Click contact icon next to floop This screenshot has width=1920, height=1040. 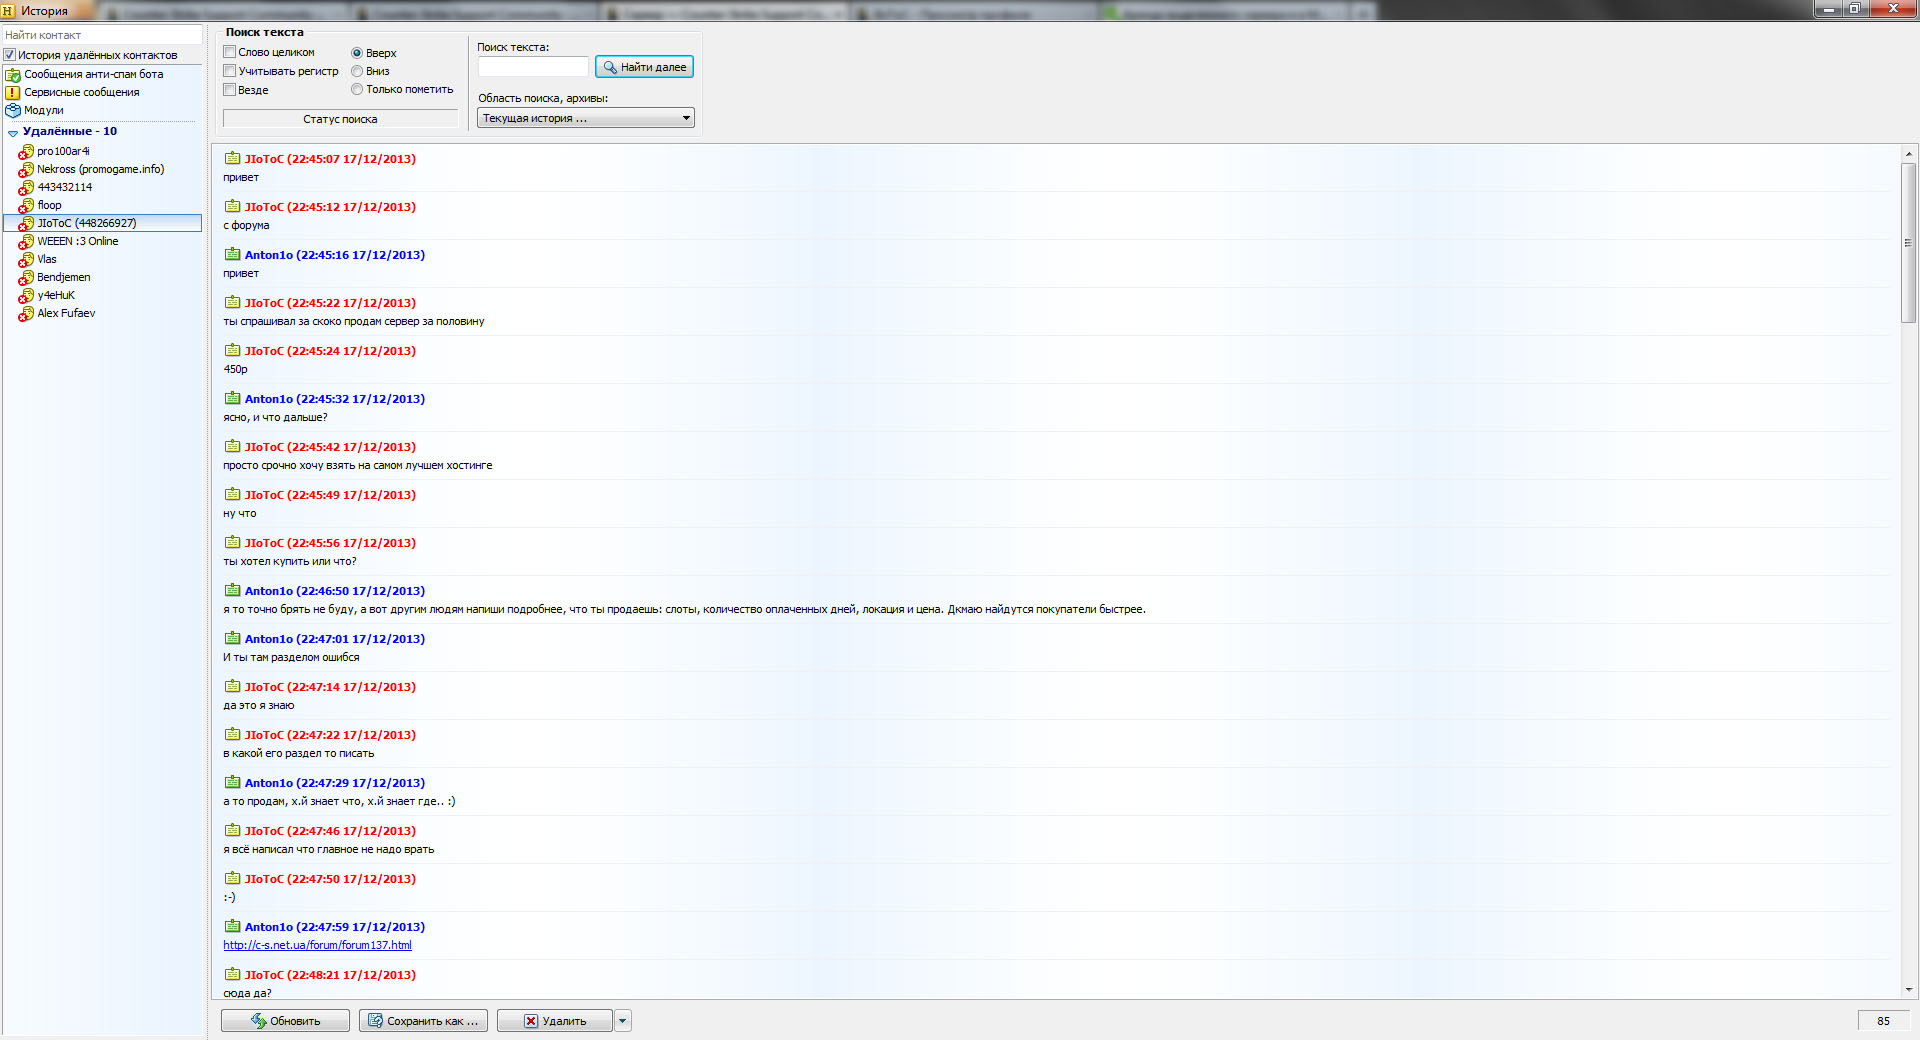tap(26, 206)
